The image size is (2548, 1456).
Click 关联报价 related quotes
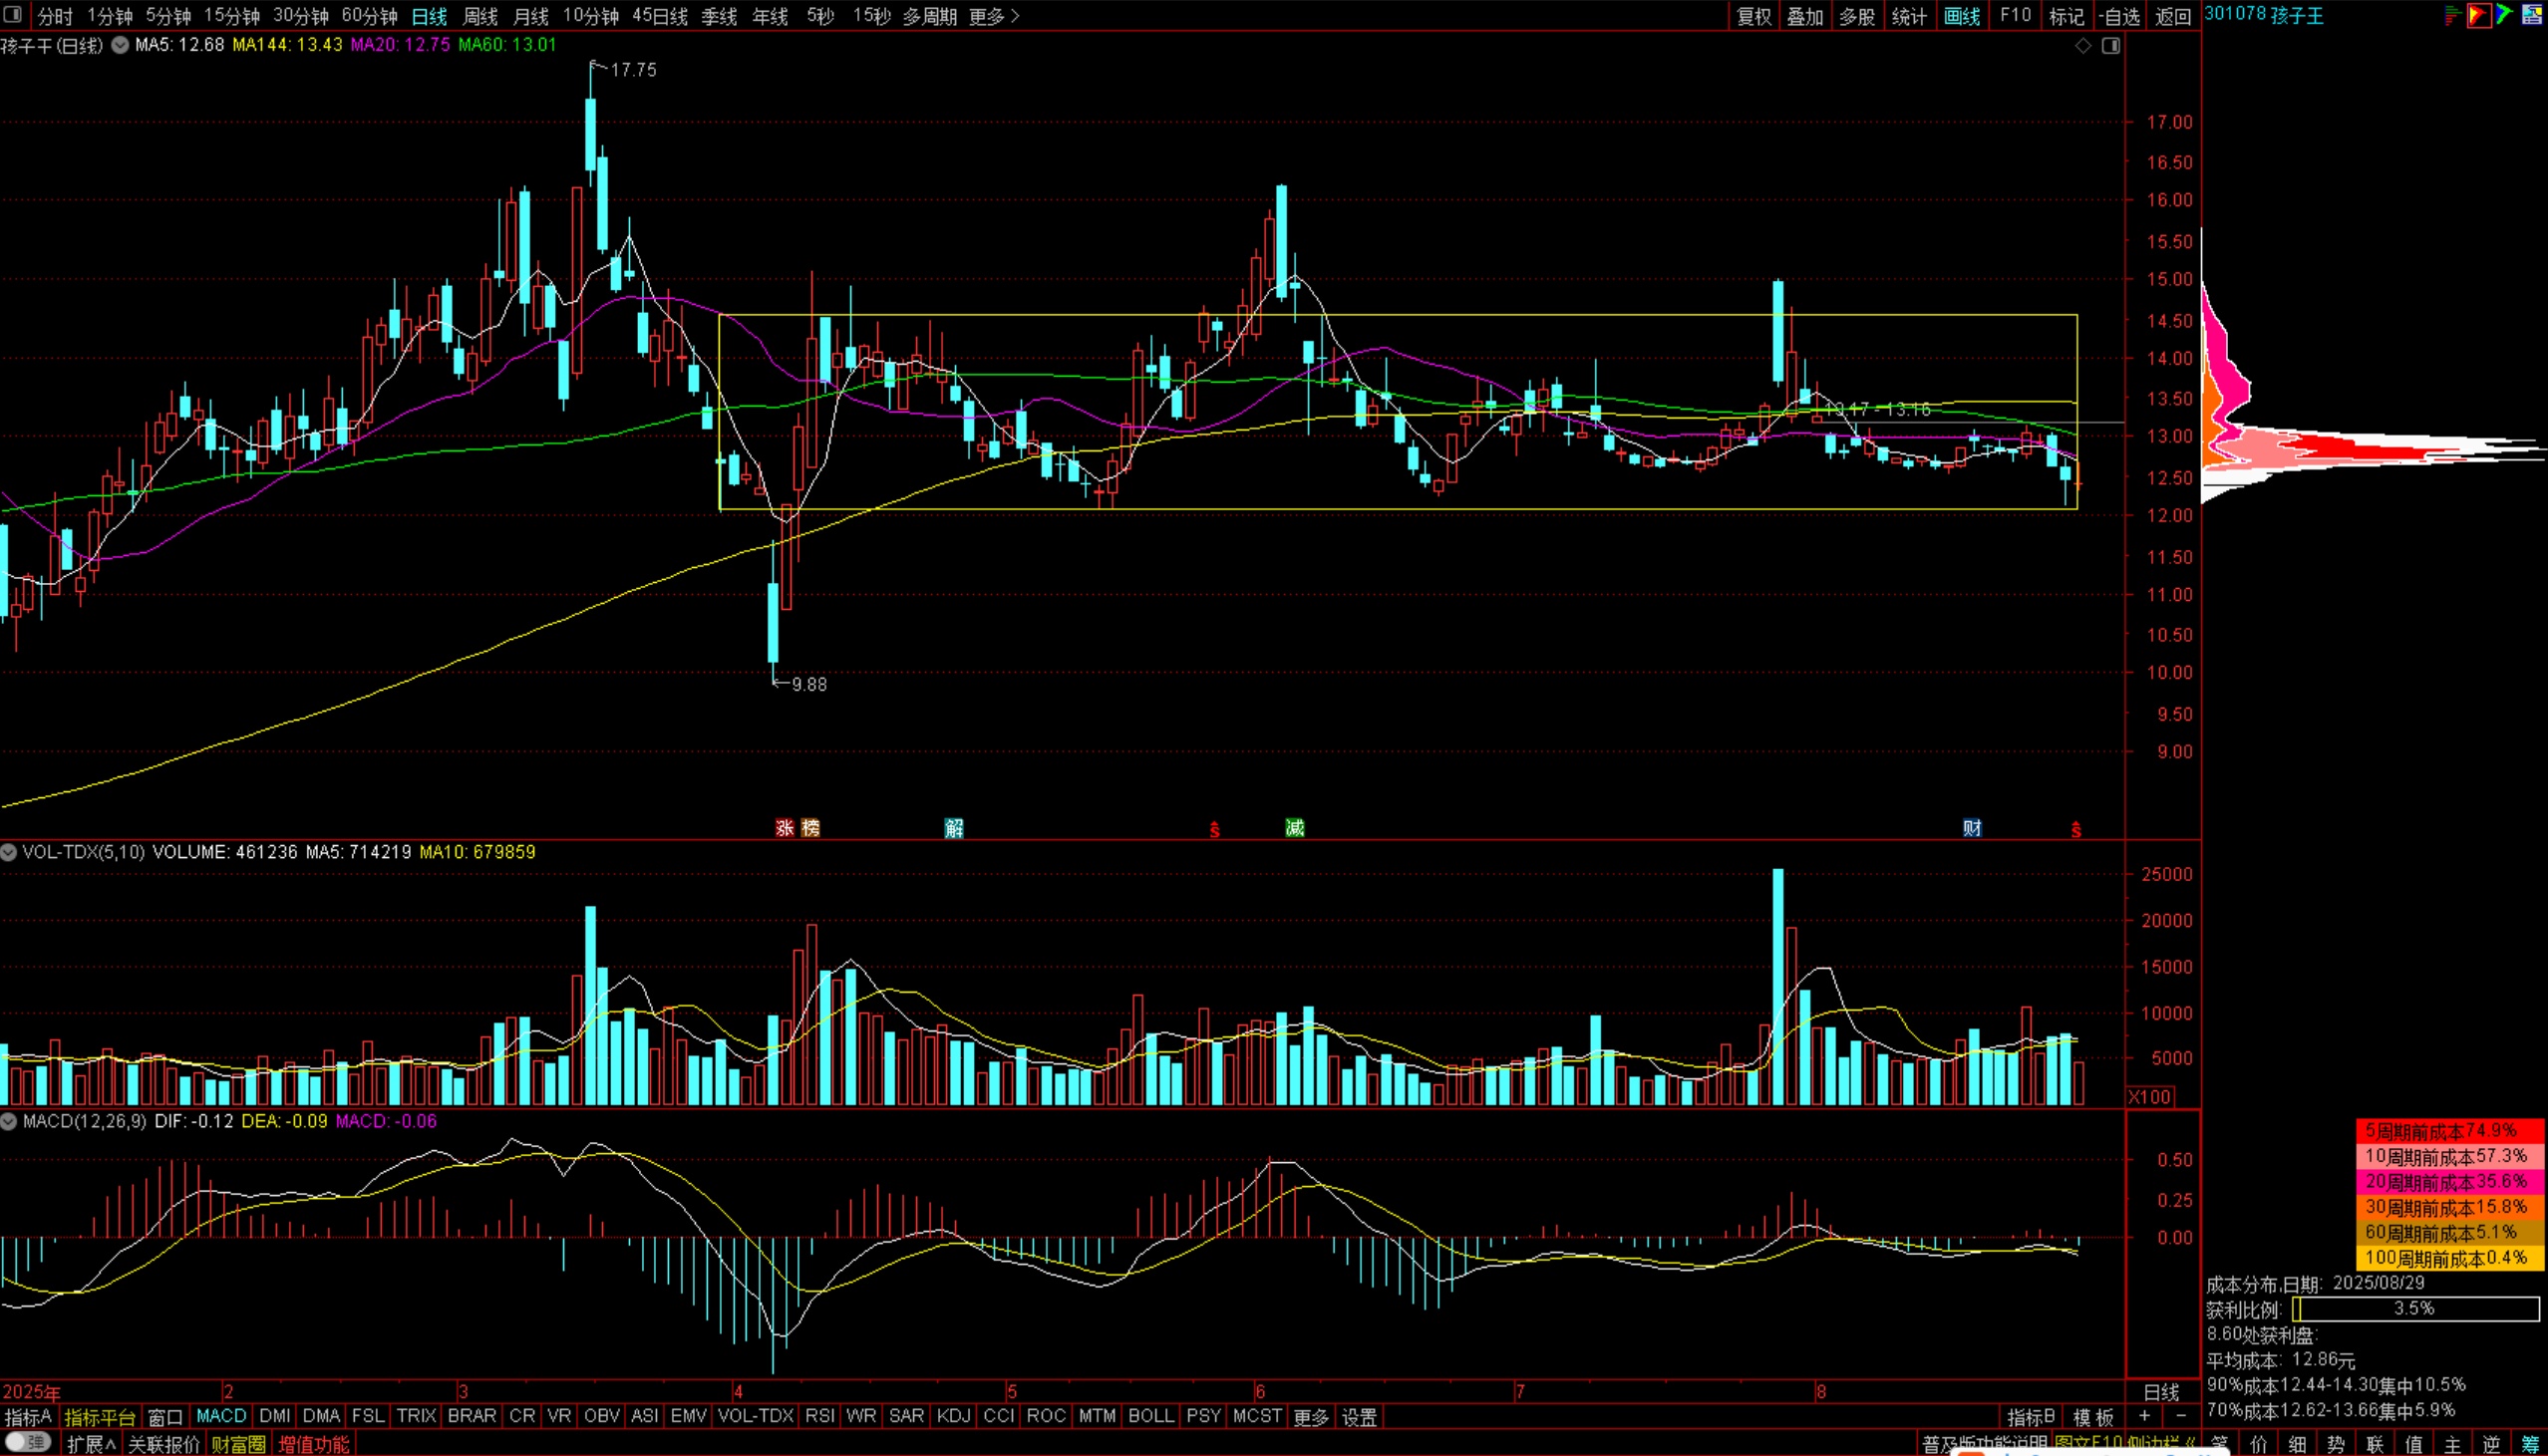164,1444
